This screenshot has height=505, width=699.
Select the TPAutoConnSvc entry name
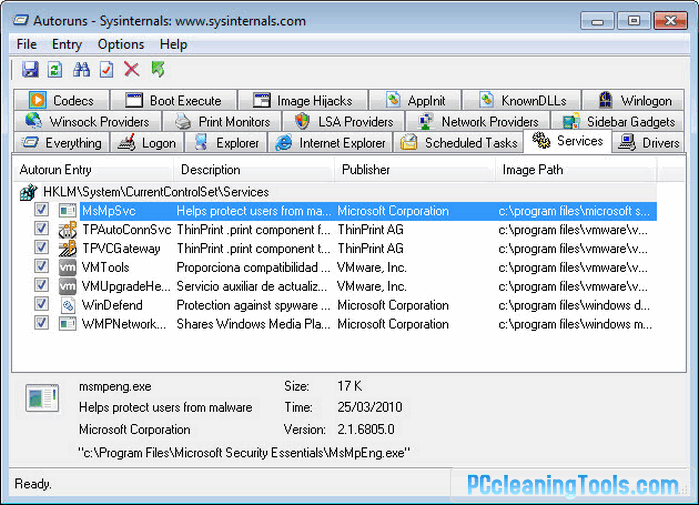[x=127, y=230]
